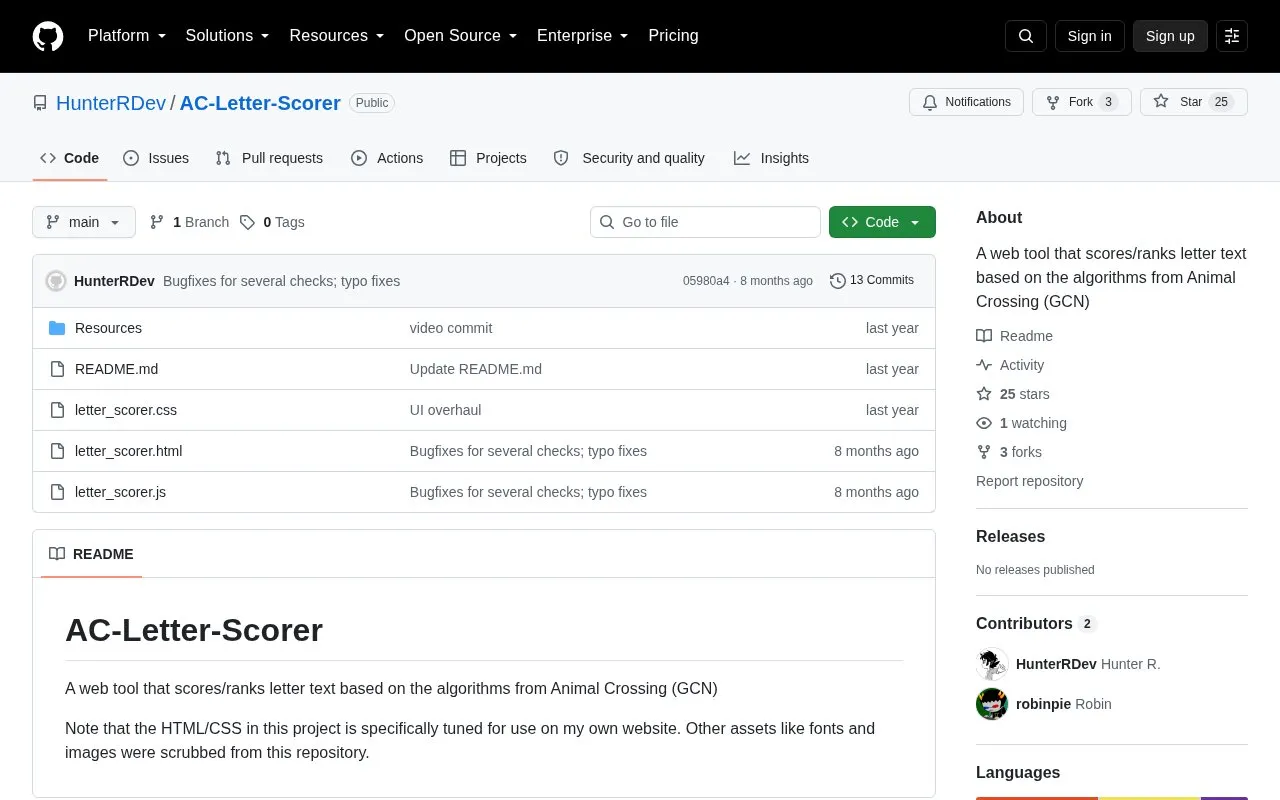This screenshot has height=800, width=1280.
Task: Click the Report repository link
Action: pyautogui.click(x=1029, y=481)
